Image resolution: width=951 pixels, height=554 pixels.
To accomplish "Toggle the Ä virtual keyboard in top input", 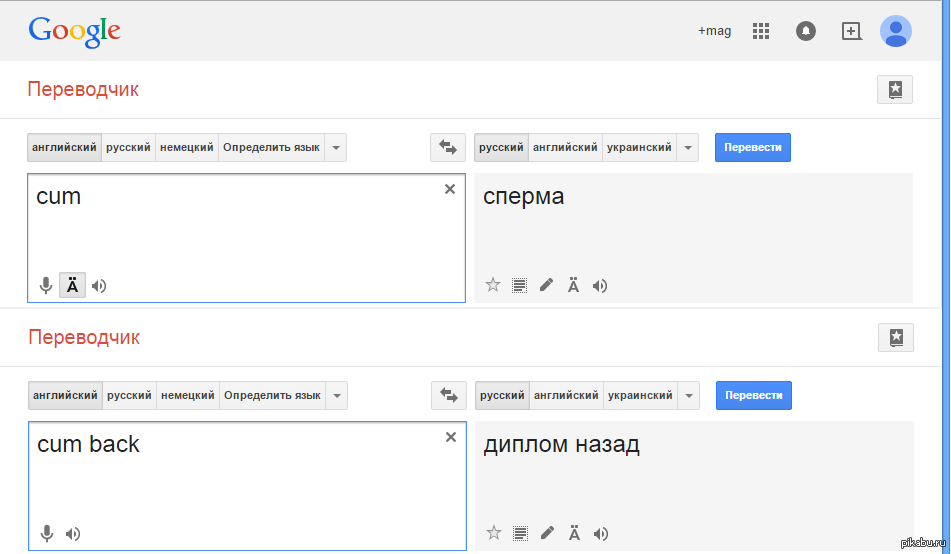I will 72,286.
